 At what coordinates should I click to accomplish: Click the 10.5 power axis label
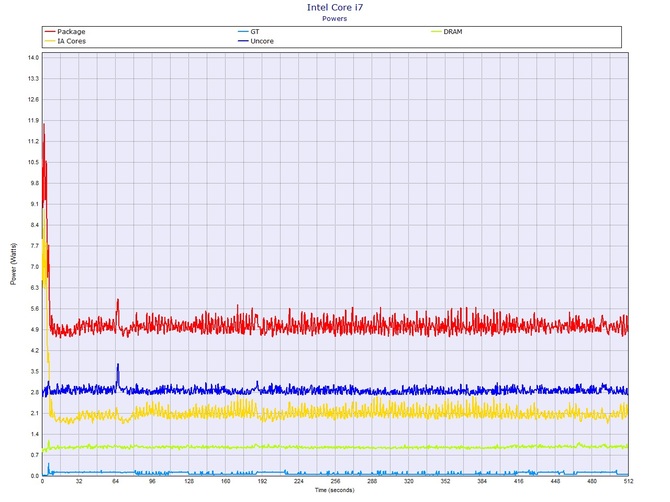(33, 162)
